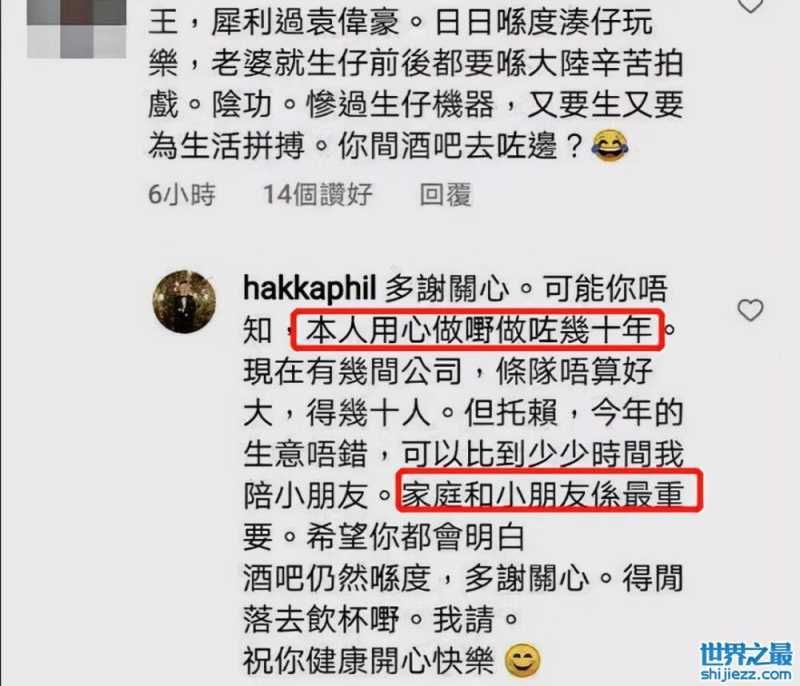
Task: Click the smiling emoji ending hakkaphil's reply
Action: click(x=522, y=660)
